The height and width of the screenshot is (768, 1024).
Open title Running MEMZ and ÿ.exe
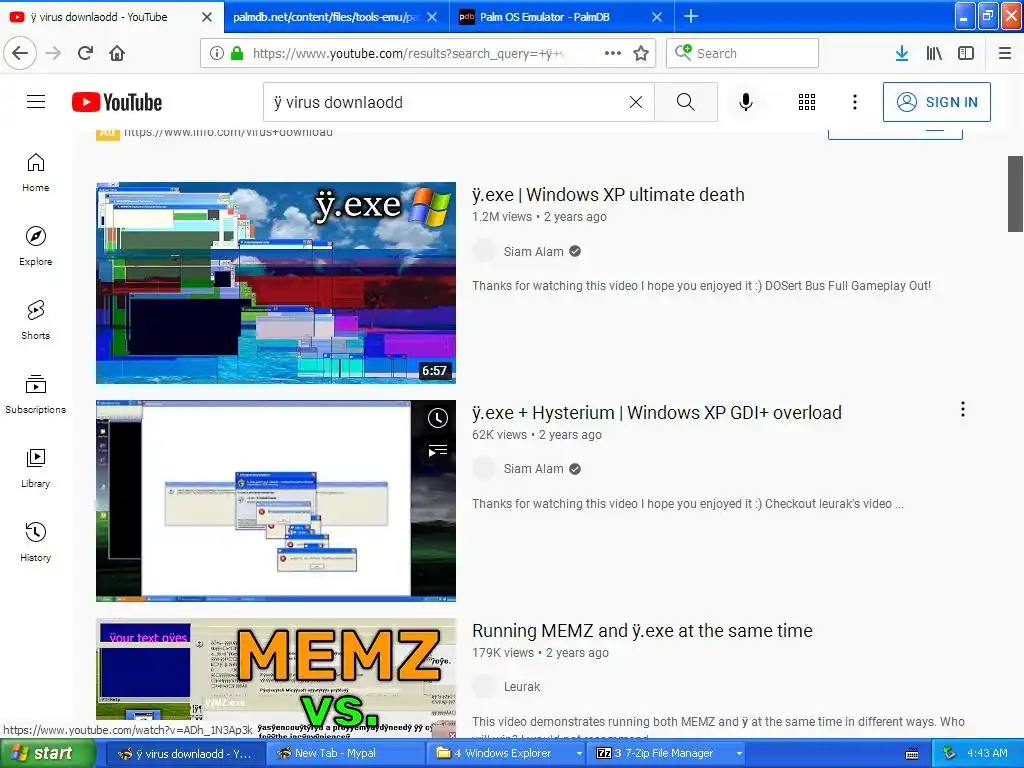click(642, 631)
